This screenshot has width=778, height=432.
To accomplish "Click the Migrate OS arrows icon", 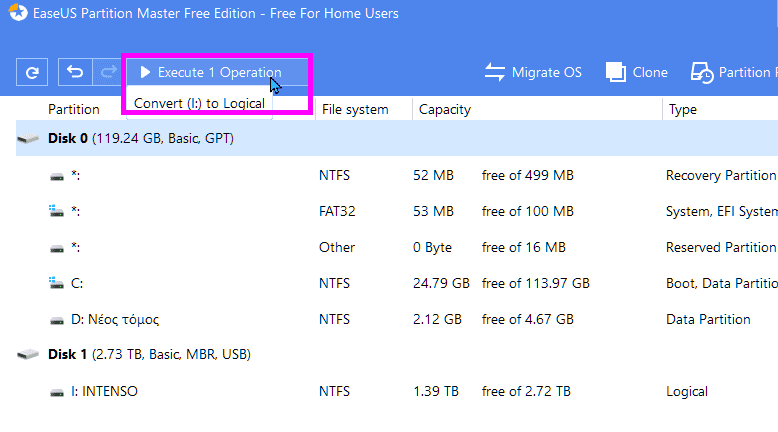I will 495,72.
